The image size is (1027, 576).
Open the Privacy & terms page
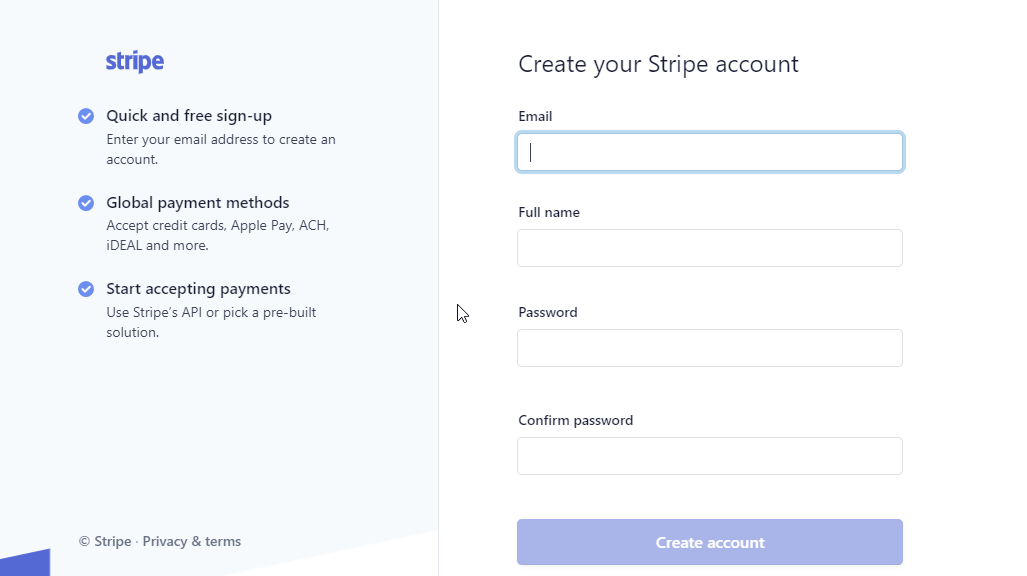pos(191,541)
